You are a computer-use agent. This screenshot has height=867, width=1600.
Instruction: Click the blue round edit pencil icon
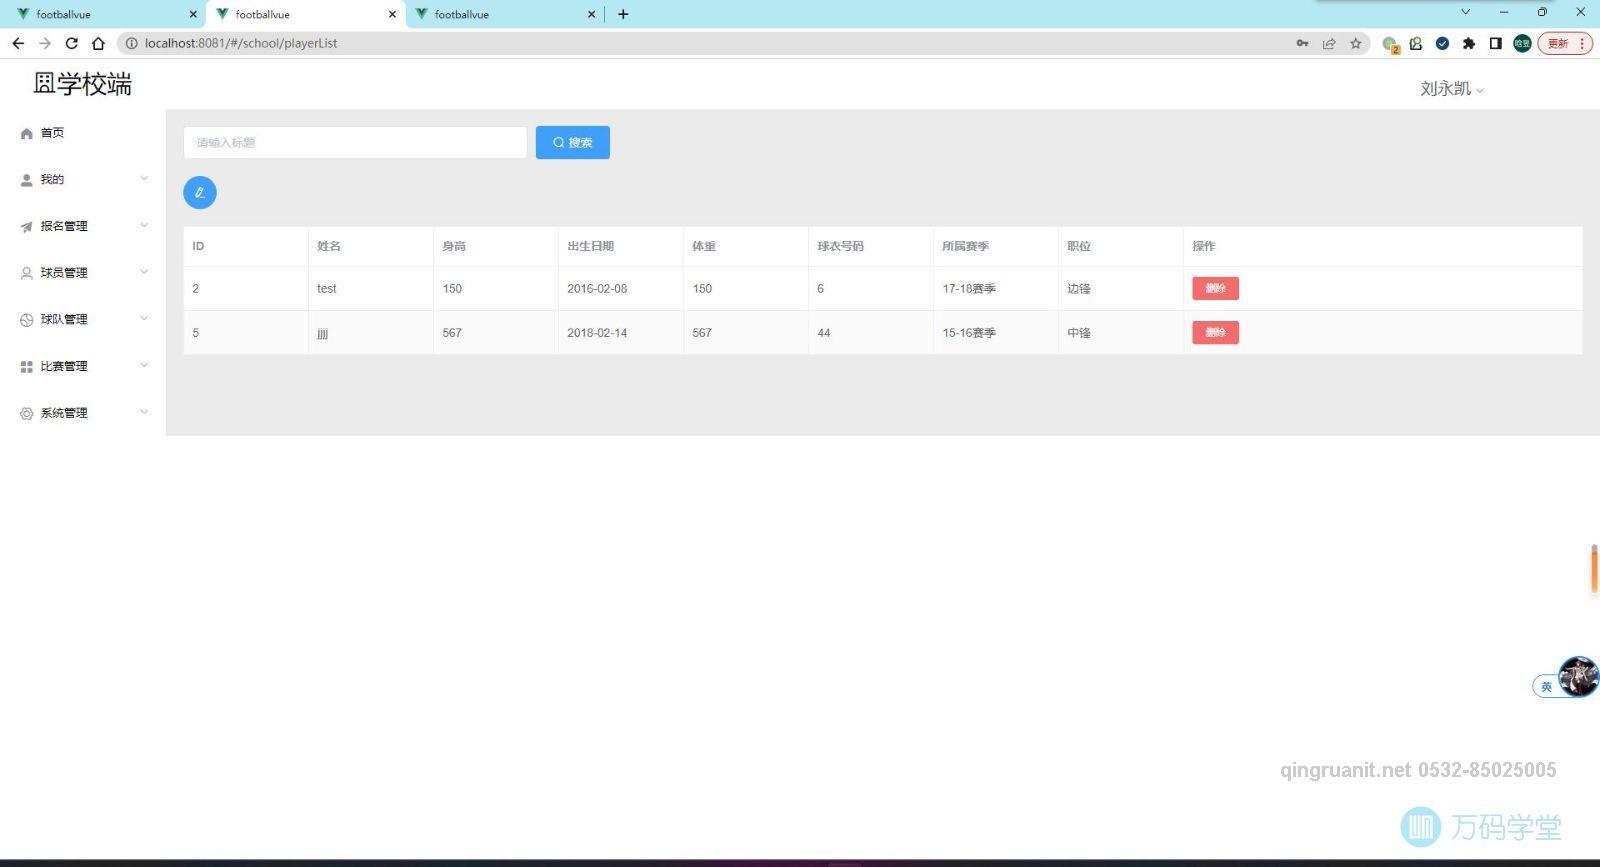coord(200,193)
